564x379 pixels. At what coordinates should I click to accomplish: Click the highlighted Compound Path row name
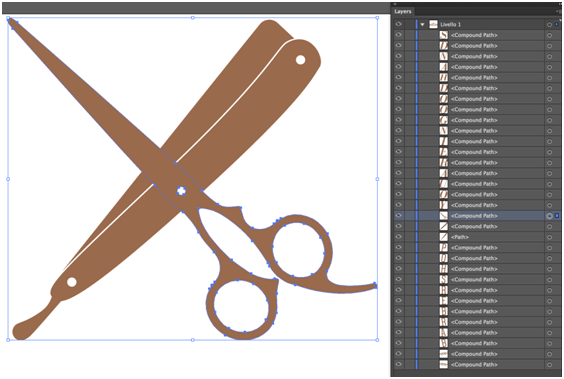click(x=474, y=216)
